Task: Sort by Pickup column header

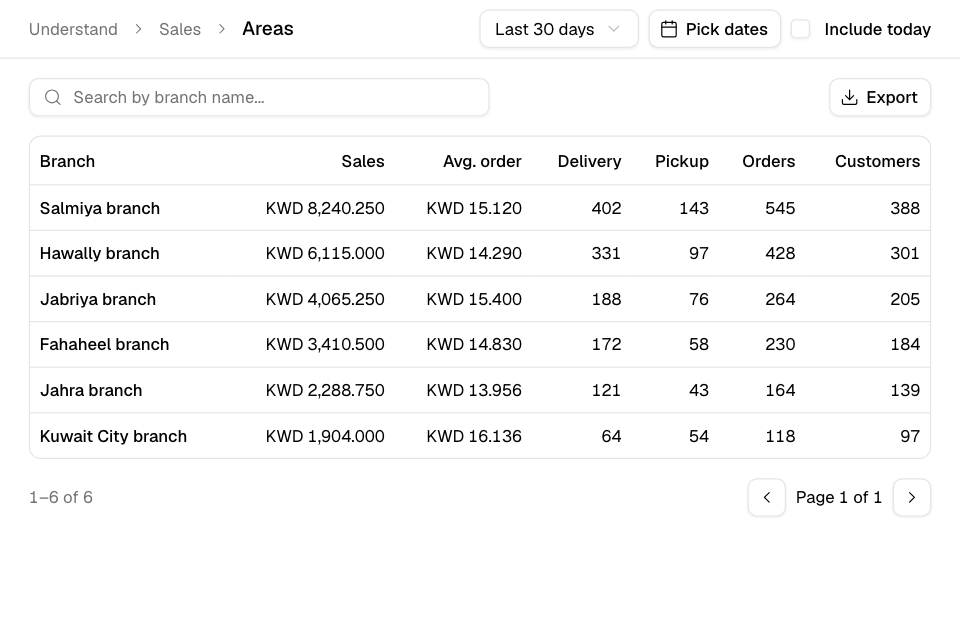Action: [682, 161]
